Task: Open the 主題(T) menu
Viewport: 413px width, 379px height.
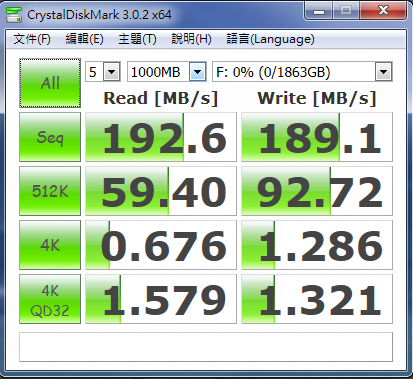Action: click(x=137, y=39)
